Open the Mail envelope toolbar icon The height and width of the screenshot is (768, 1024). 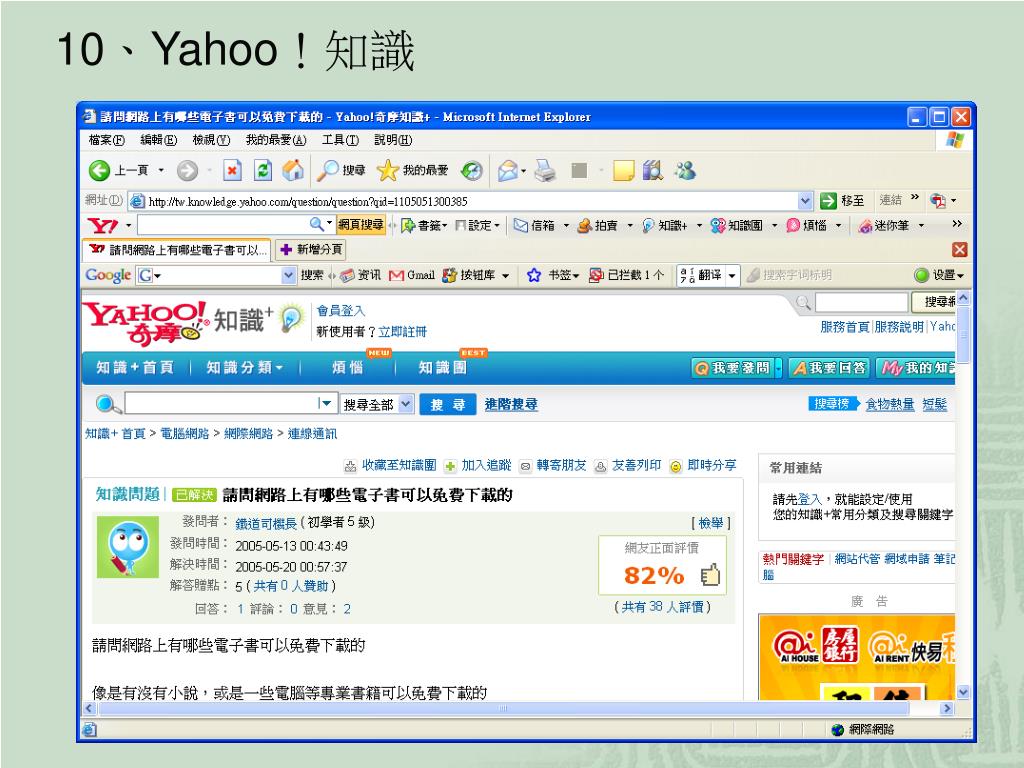coord(509,171)
